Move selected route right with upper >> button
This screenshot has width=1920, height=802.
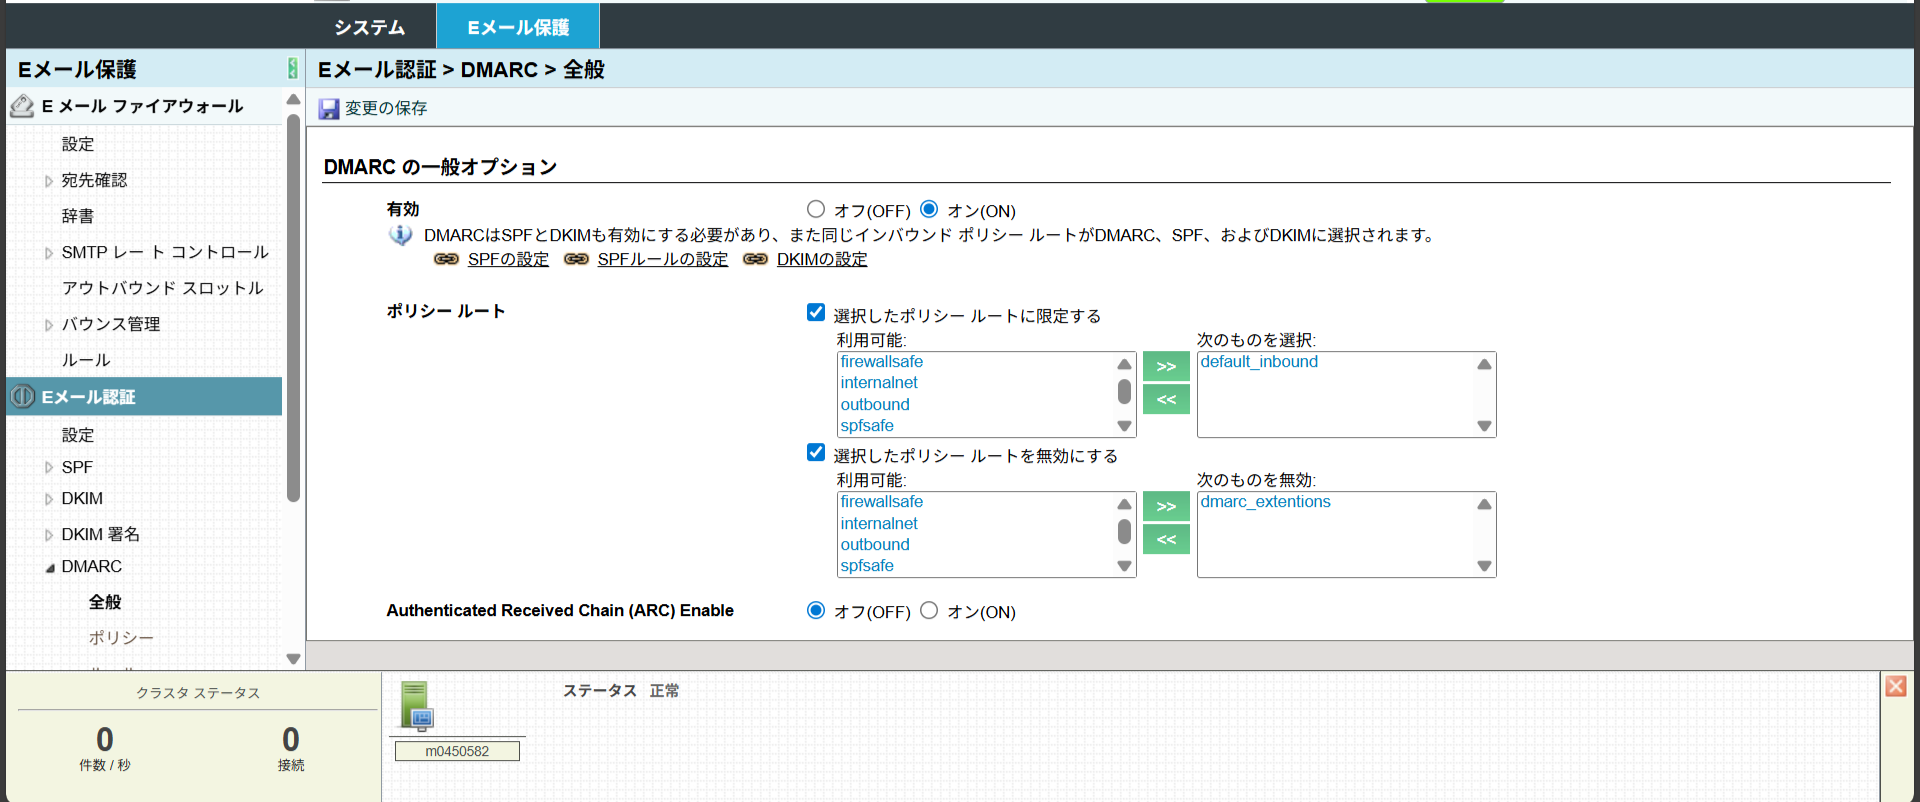[x=1166, y=367]
